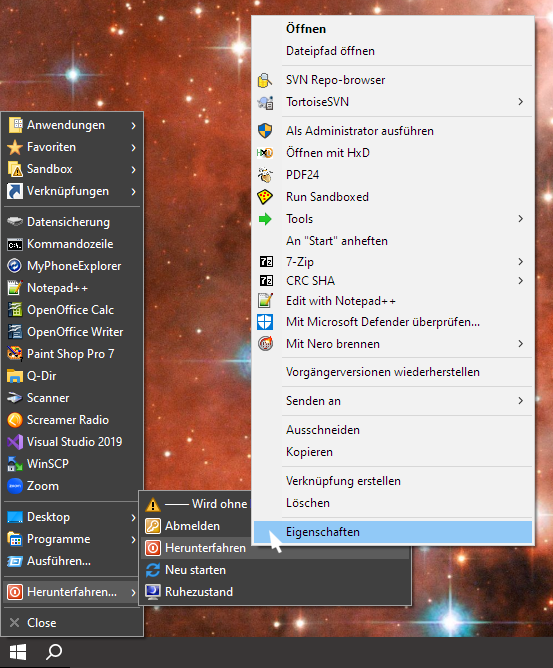Click the Q-Dir folder icon

point(15,376)
